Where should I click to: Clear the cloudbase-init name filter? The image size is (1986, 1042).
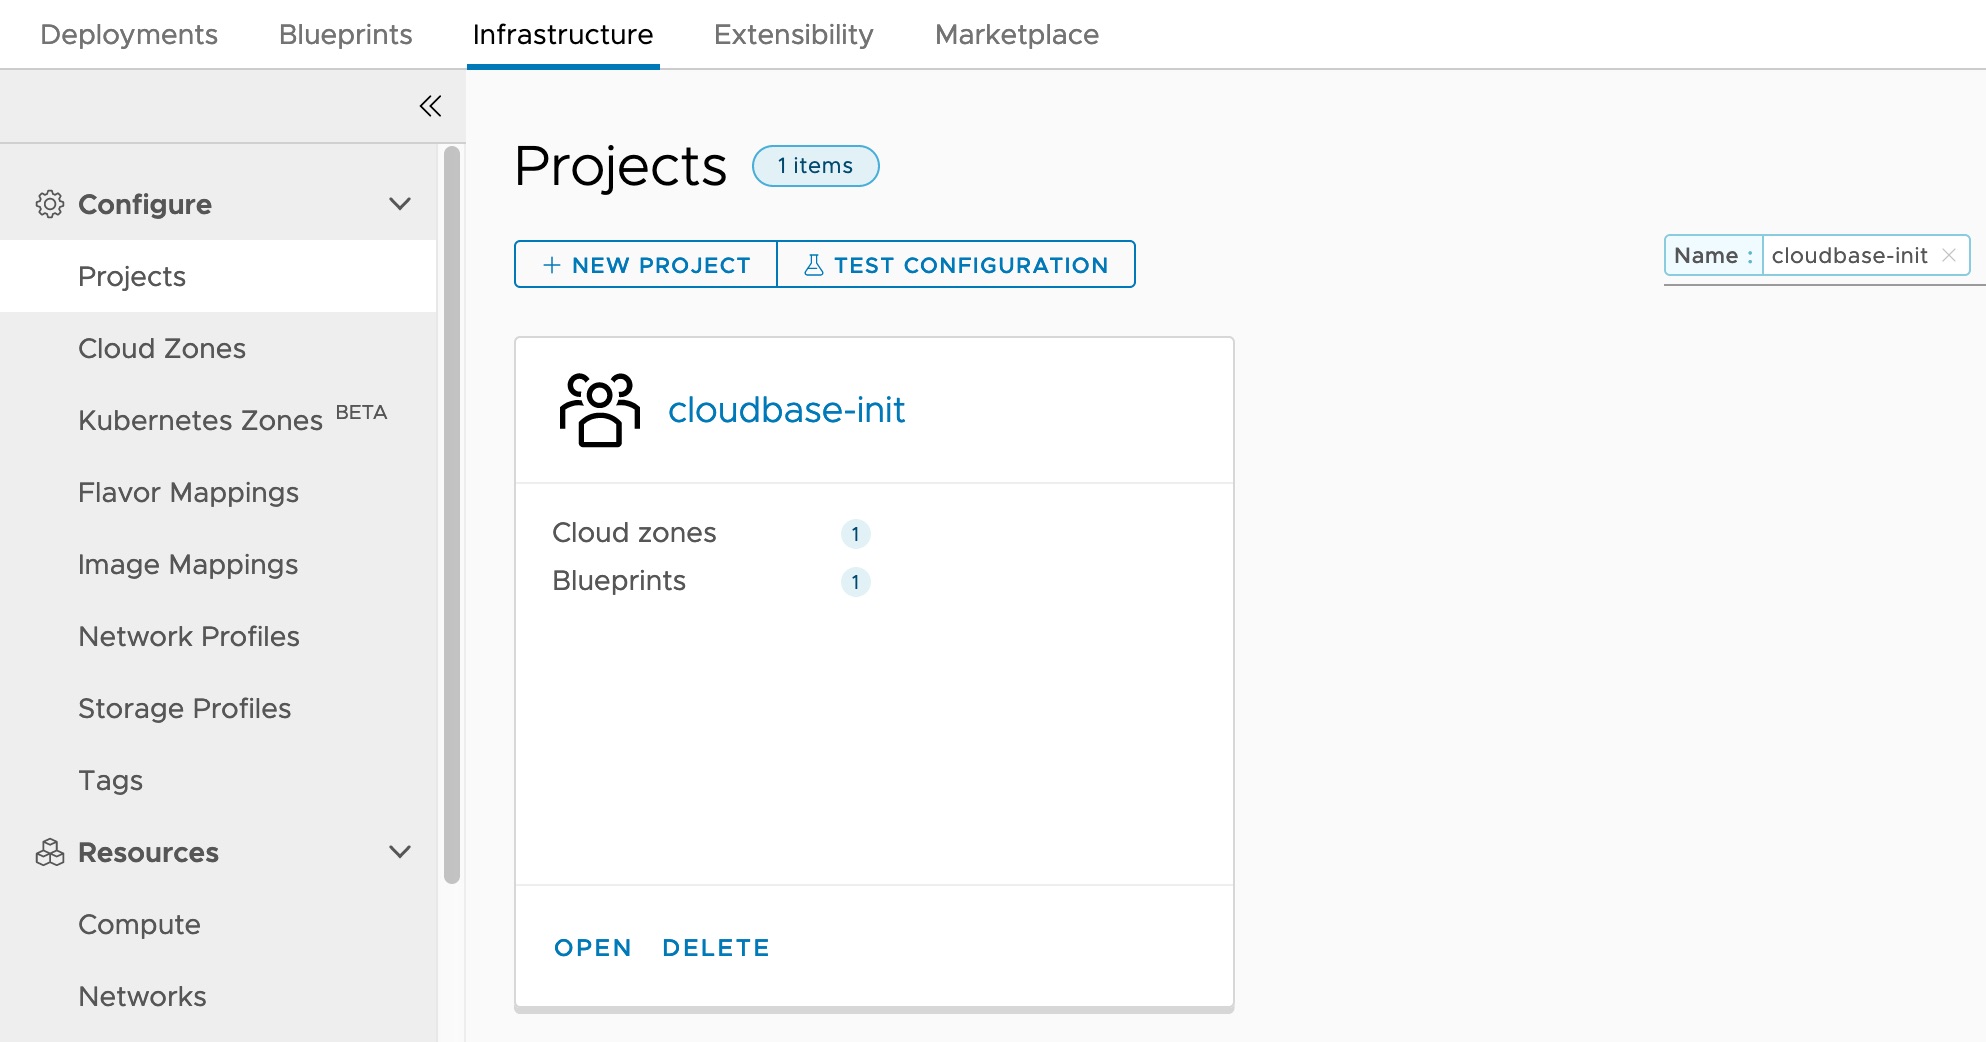click(x=1948, y=255)
